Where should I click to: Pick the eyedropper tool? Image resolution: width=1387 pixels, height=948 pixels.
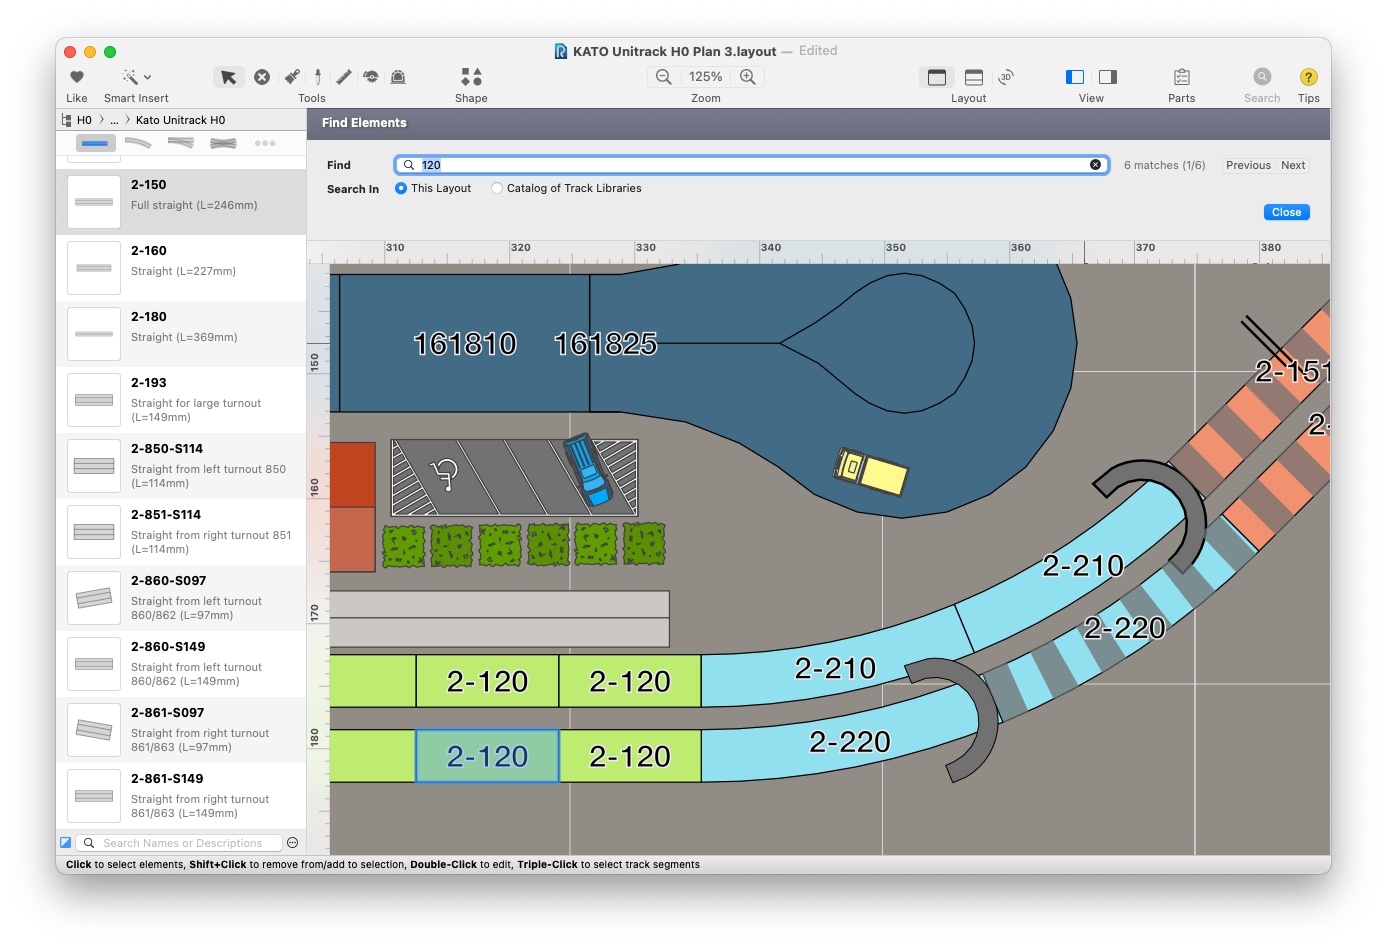tap(318, 77)
